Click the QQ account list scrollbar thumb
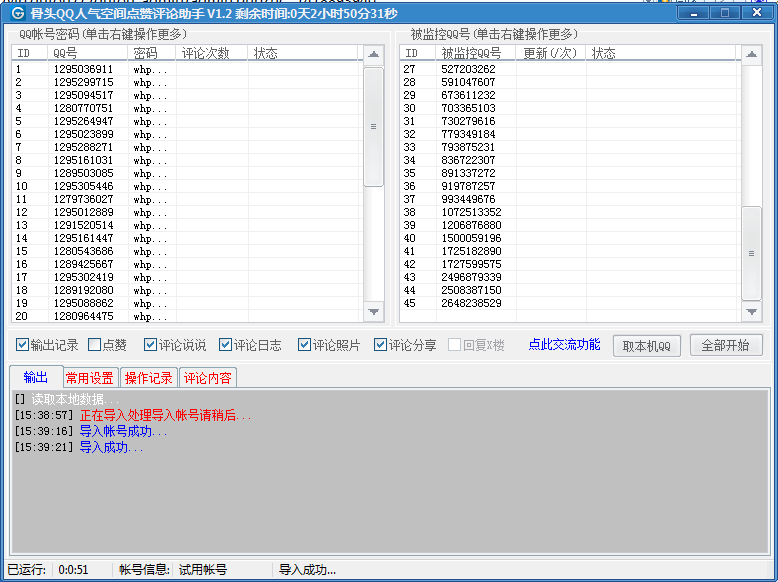The image size is (778, 582). click(374, 127)
